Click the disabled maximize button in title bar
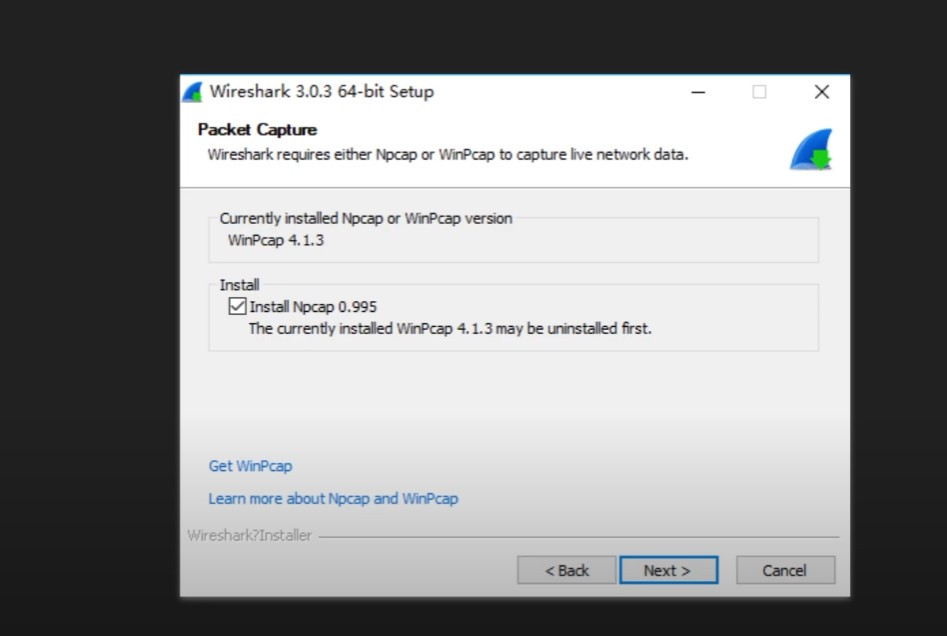The image size is (947, 636). point(759,92)
